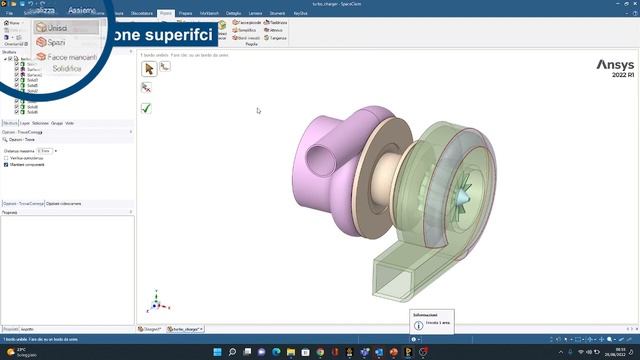The image size is (640, 360).
Task: Click the 'Trovata 1 area' information popup
Action: (432, 322)
